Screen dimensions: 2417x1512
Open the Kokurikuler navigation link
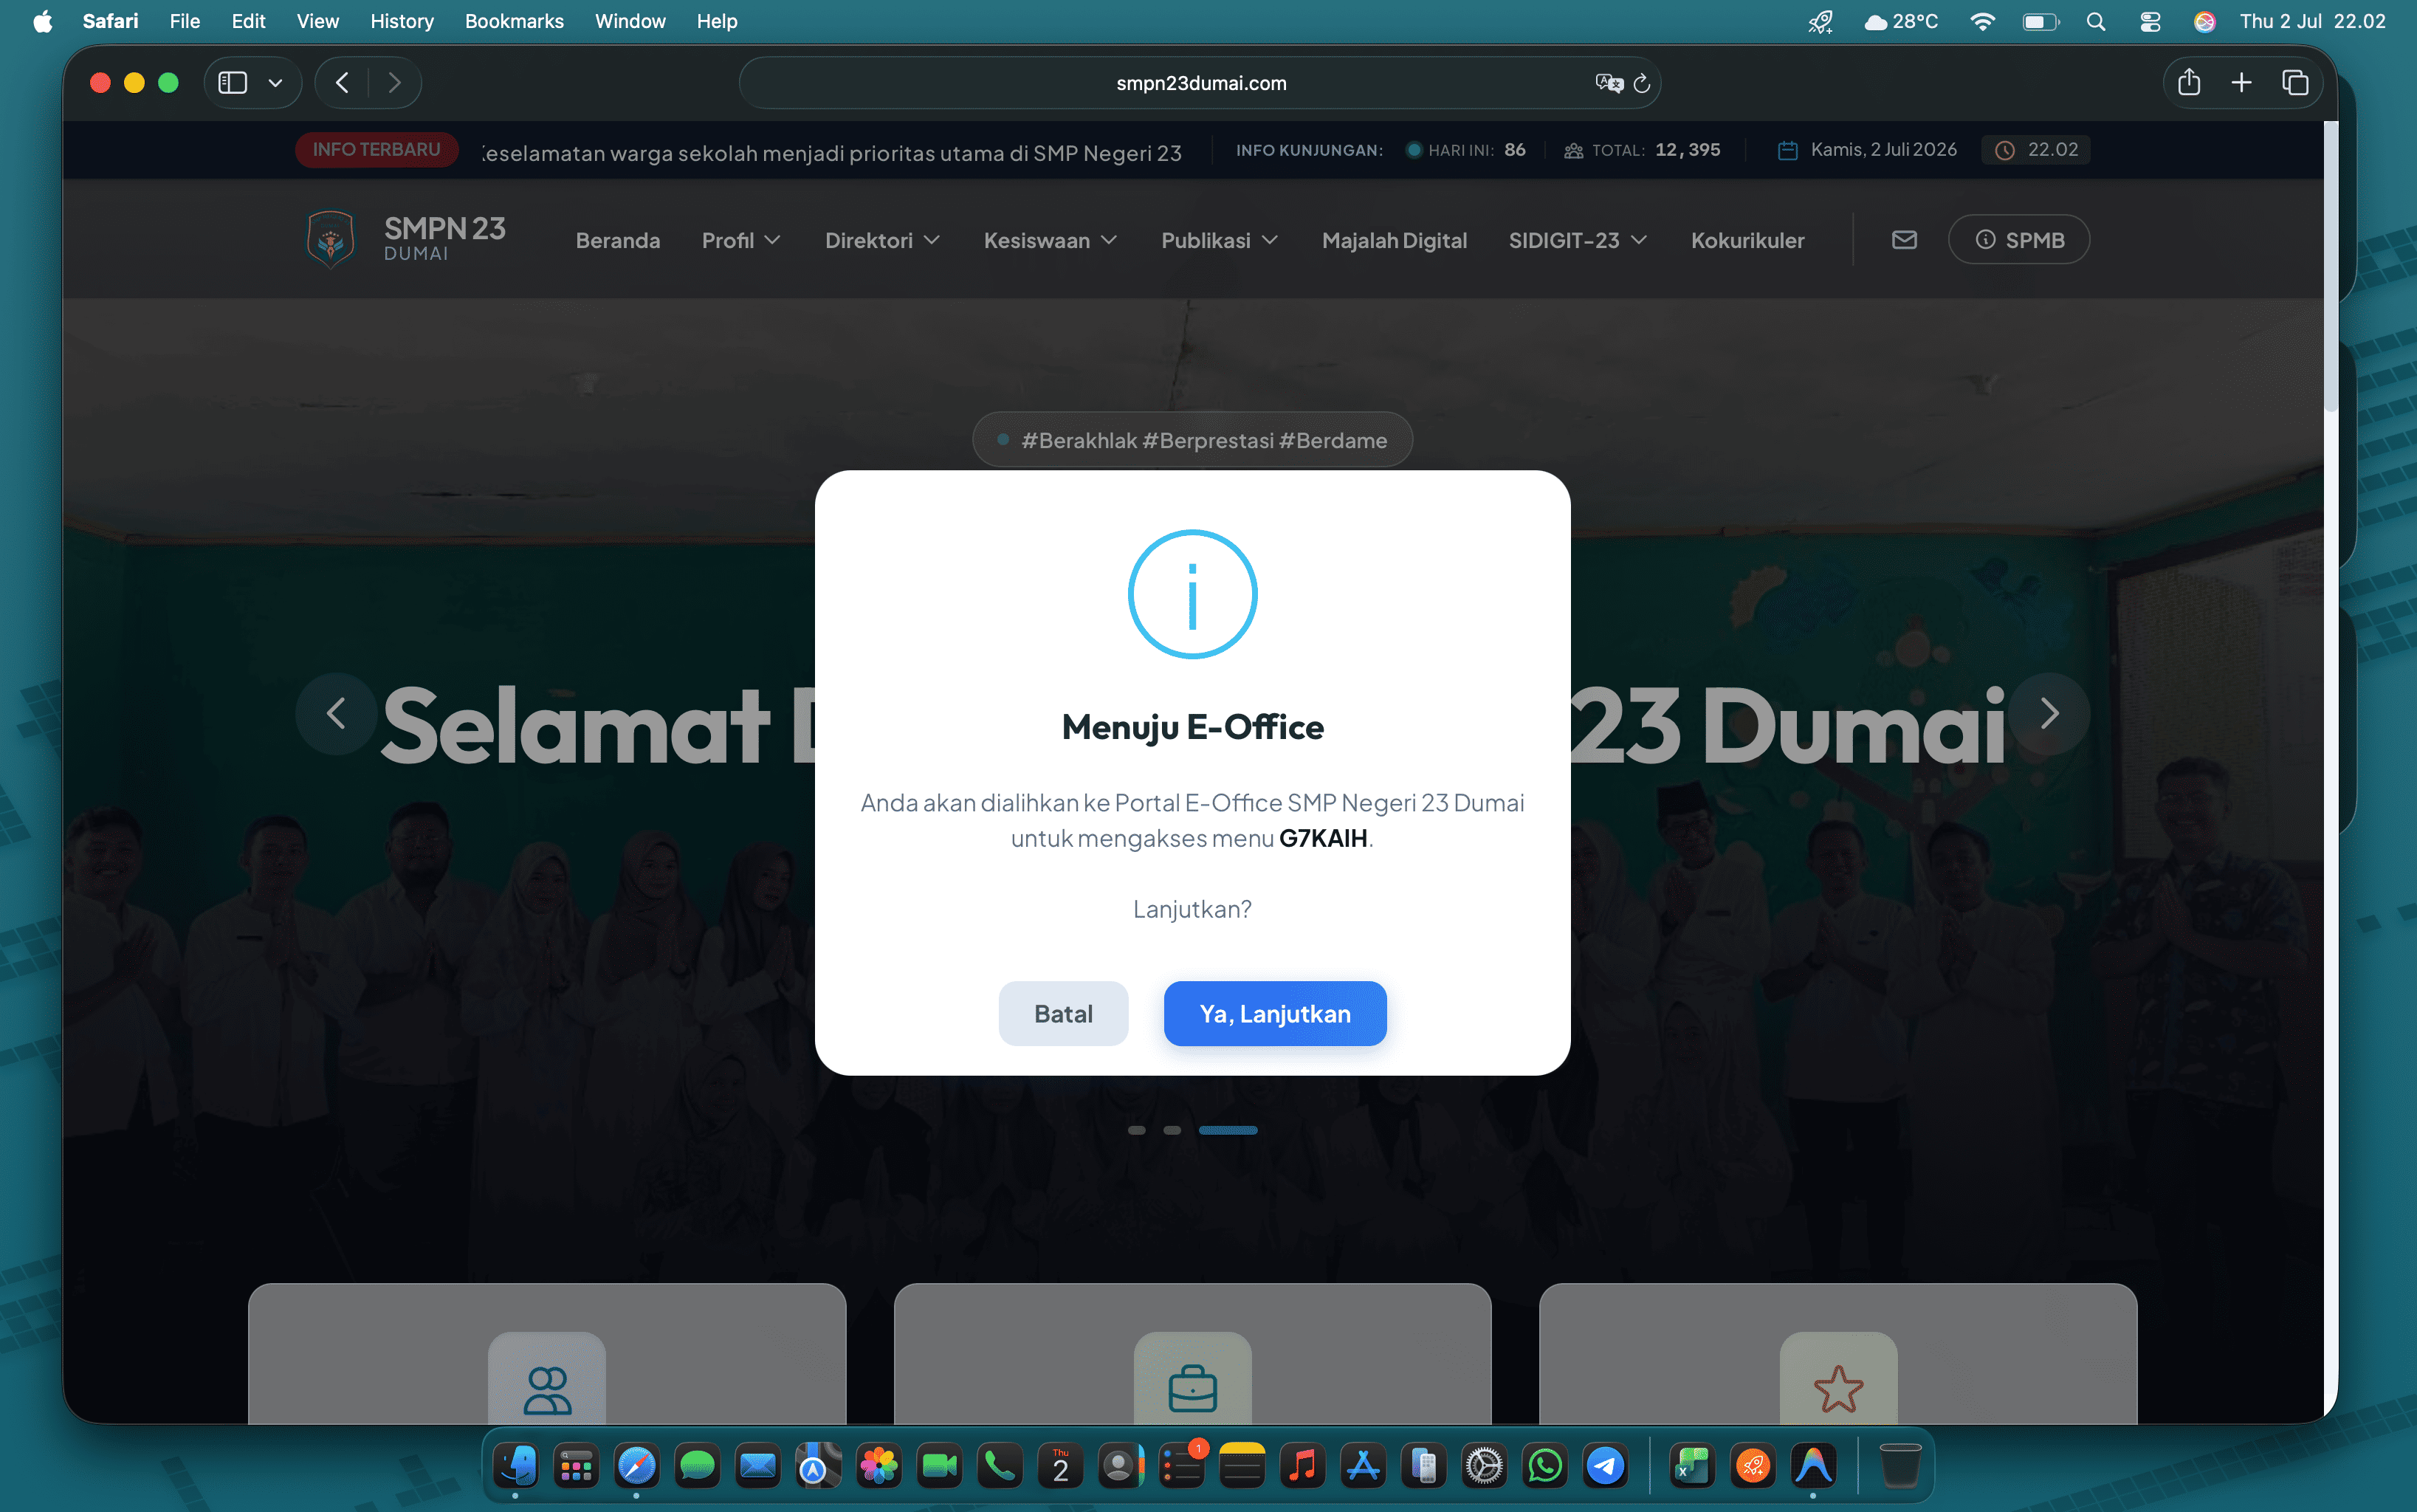pyautogui.click(x=1747, y=240)
